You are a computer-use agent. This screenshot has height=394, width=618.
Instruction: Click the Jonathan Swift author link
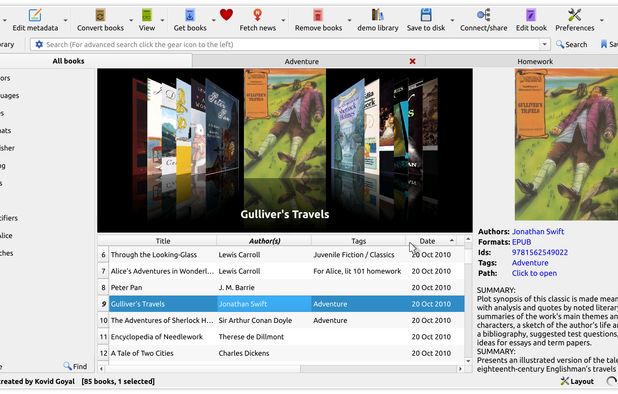click(x=538, y=232)
